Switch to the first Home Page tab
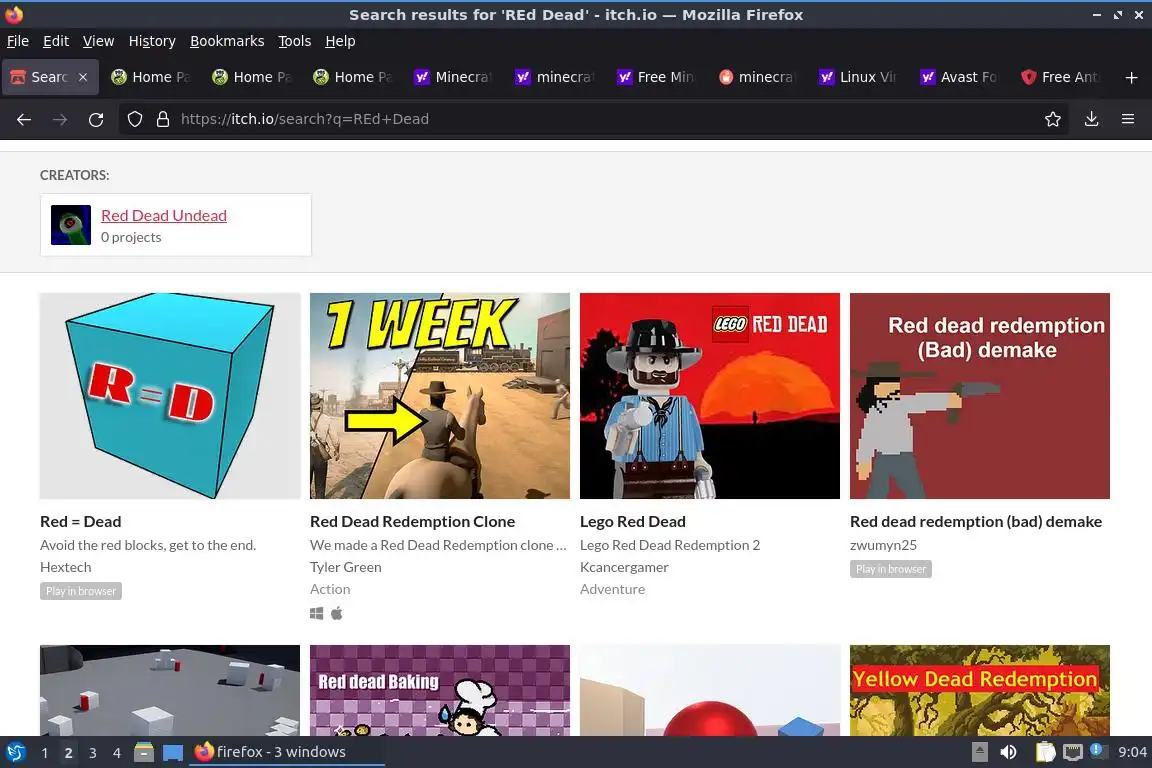This screenshot has height=768, width=1152. 151,77
